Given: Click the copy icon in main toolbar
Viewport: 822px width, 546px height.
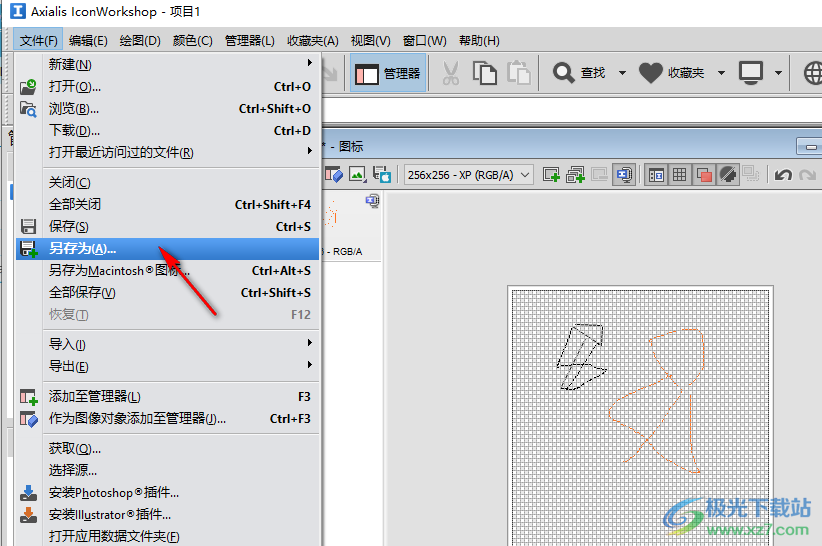Looking at the screenshot, I should 484,73.
